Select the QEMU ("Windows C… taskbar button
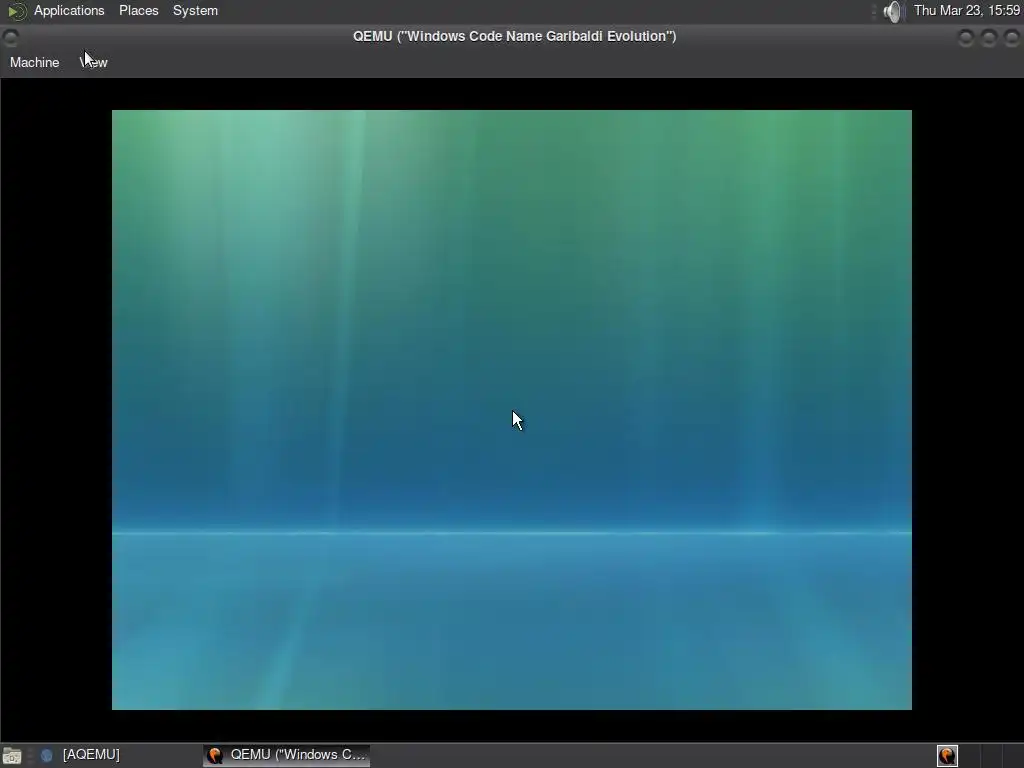Viewport: 1024px width, 768px height. pos(287,755)
